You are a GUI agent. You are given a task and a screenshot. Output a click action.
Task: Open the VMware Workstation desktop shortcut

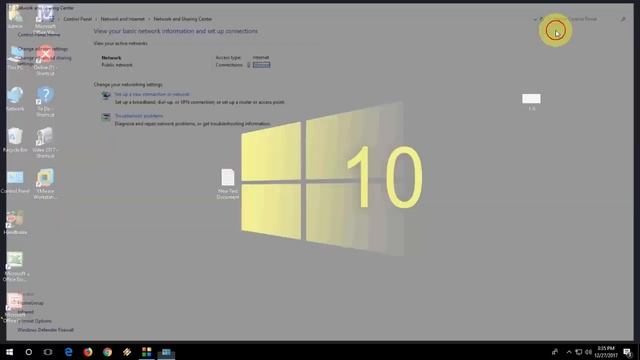[x=45, y=184]
